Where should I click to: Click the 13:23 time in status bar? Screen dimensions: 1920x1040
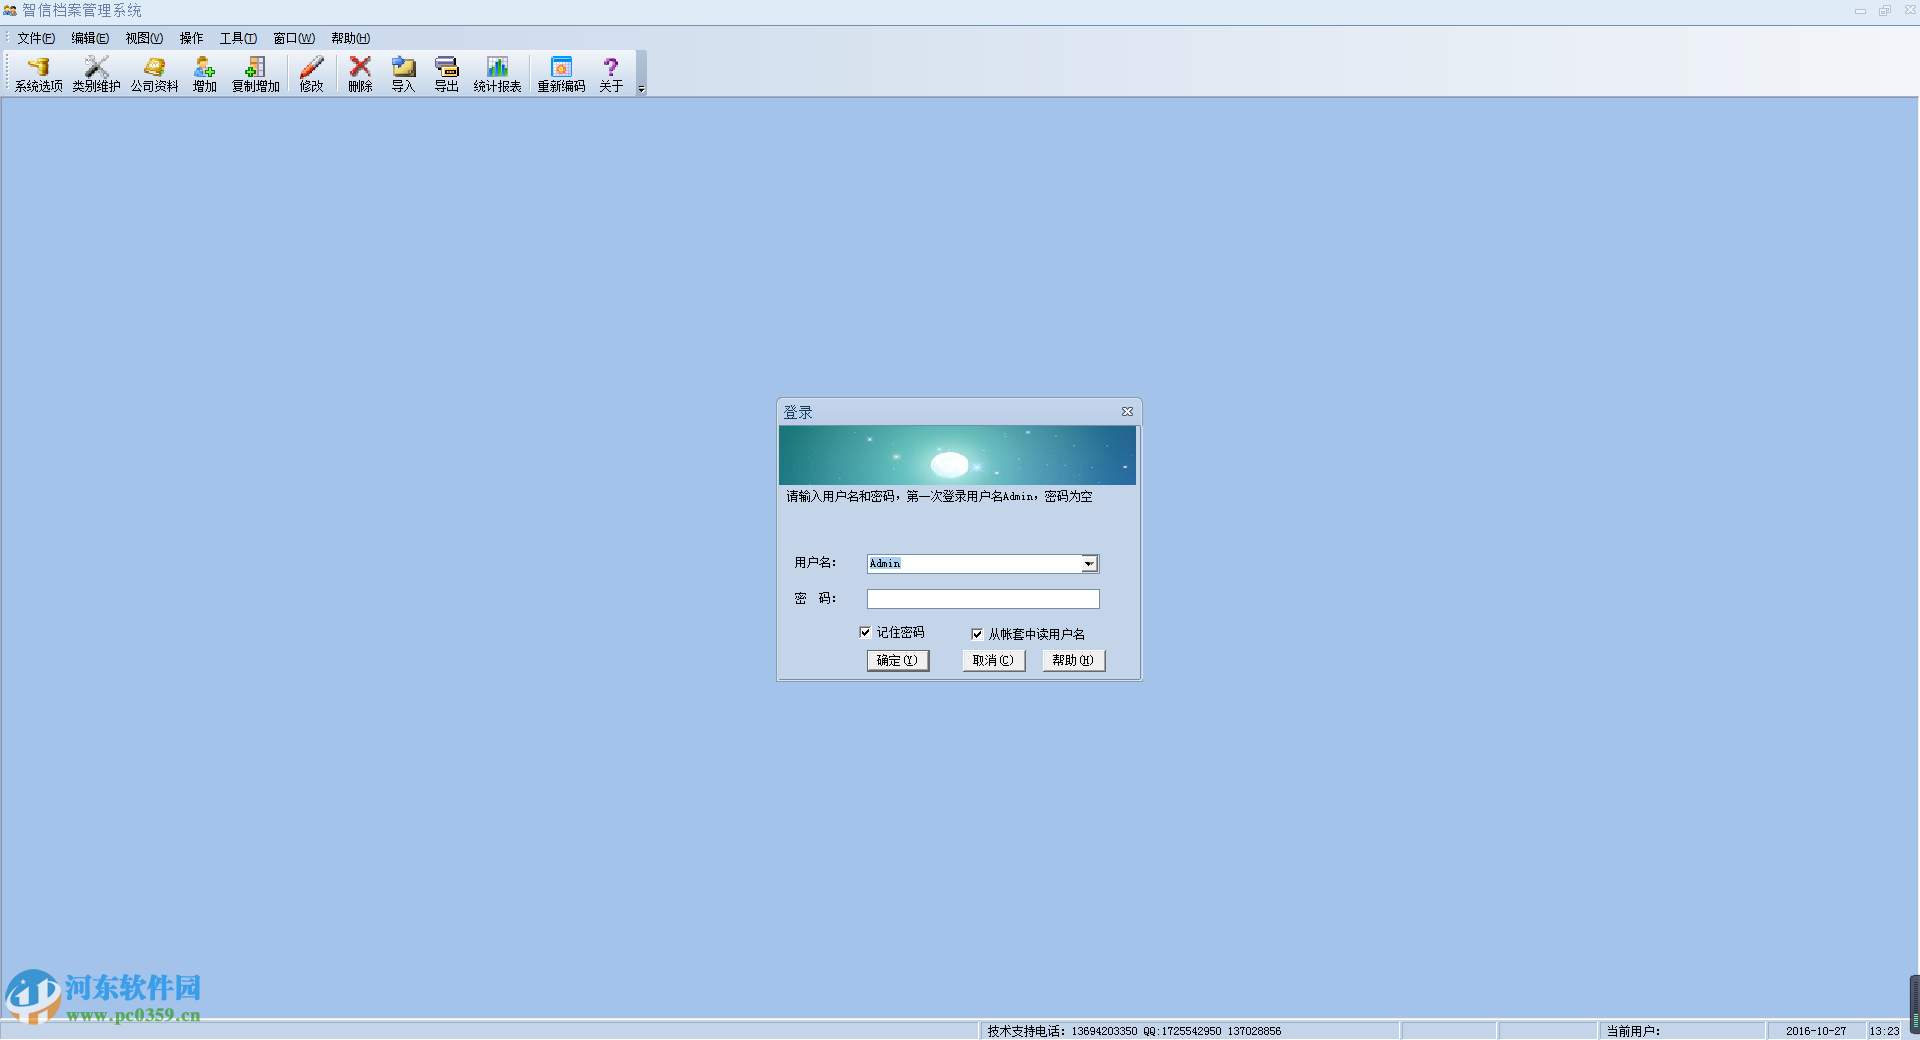tap(1884, 1031)
